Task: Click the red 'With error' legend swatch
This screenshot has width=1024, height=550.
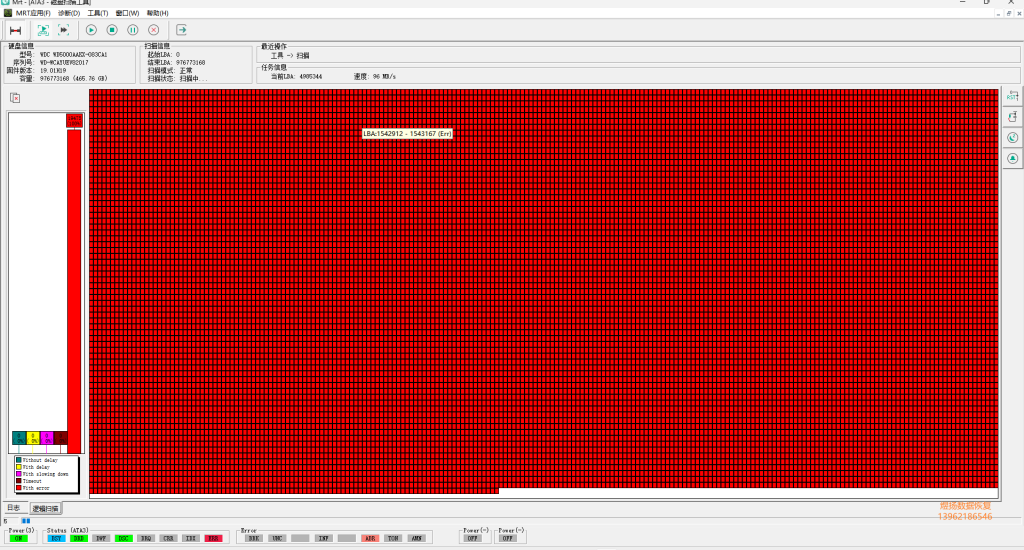Action: click(x=19, y=488)
